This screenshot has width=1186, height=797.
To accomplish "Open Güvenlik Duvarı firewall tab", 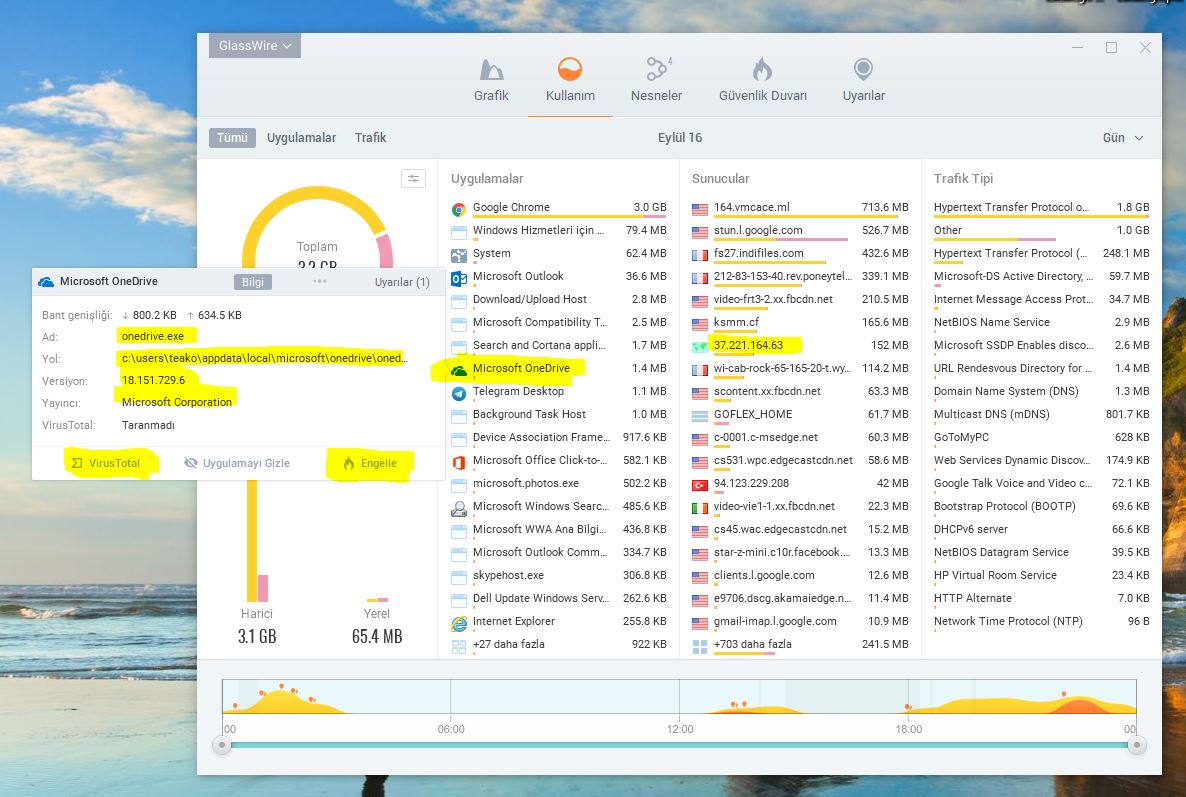I will tap(762, 80).
